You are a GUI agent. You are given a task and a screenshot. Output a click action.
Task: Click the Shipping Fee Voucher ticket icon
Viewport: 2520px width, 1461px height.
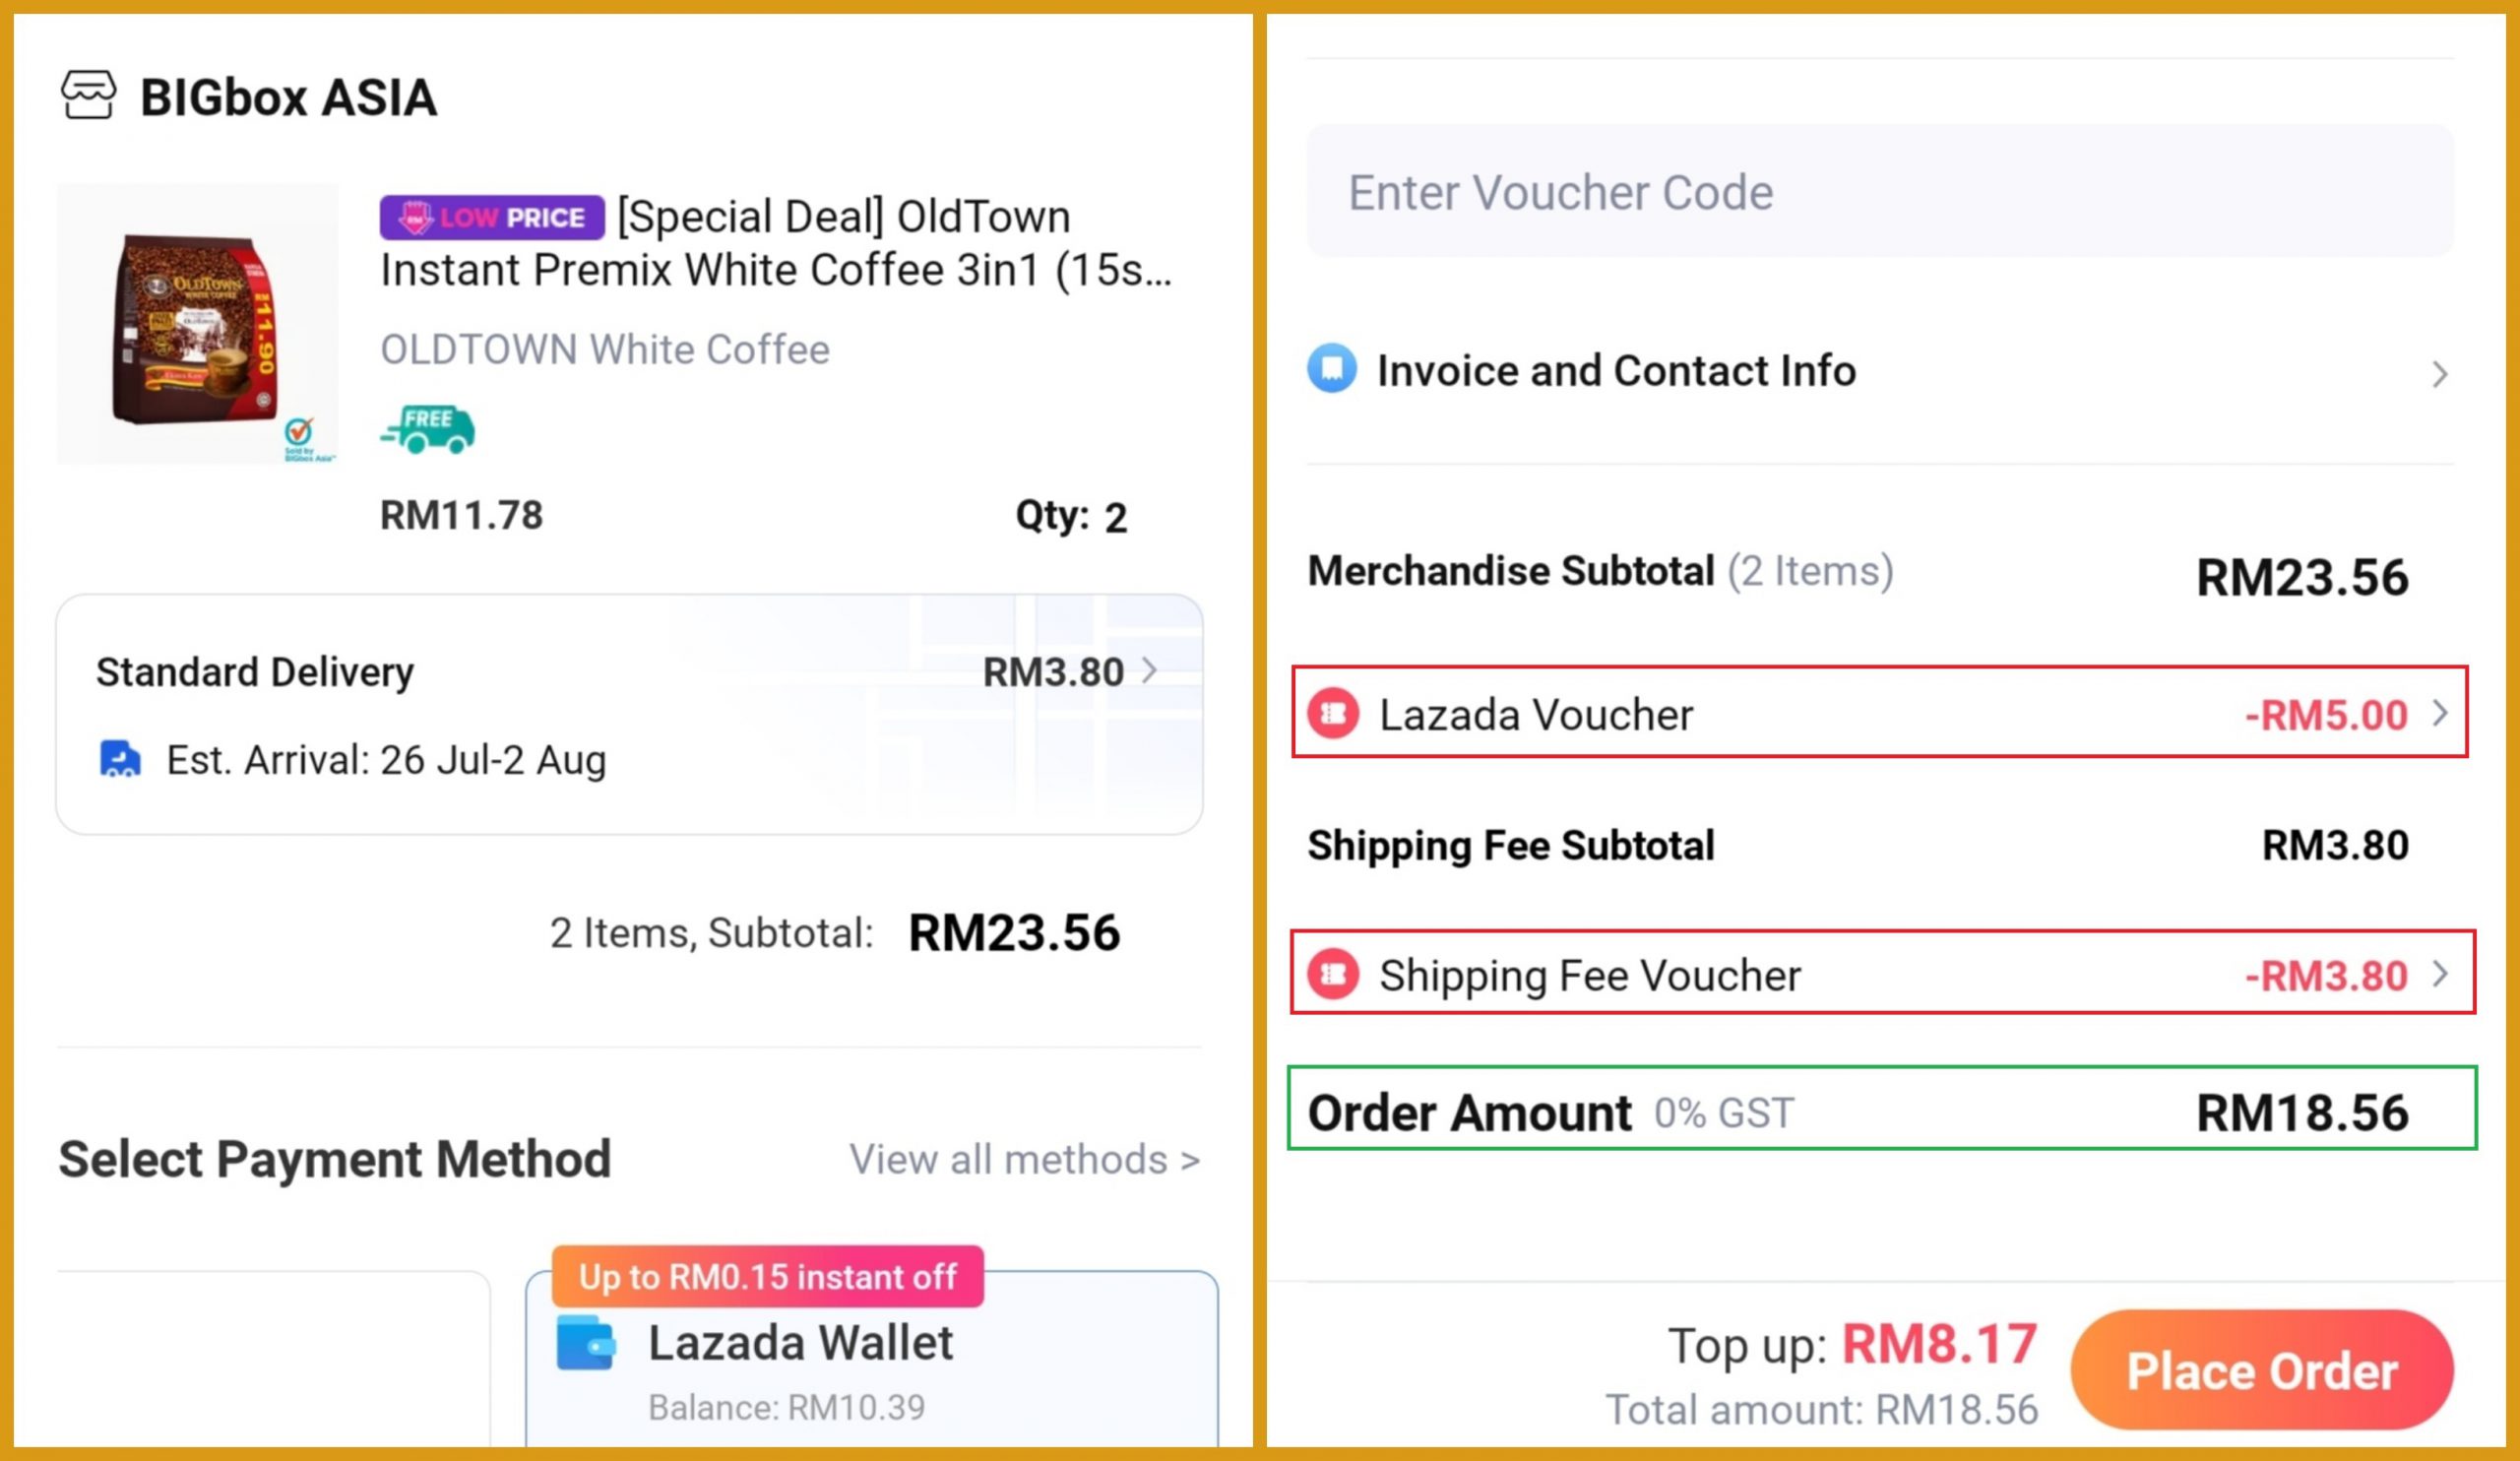tap(1333, 974)
